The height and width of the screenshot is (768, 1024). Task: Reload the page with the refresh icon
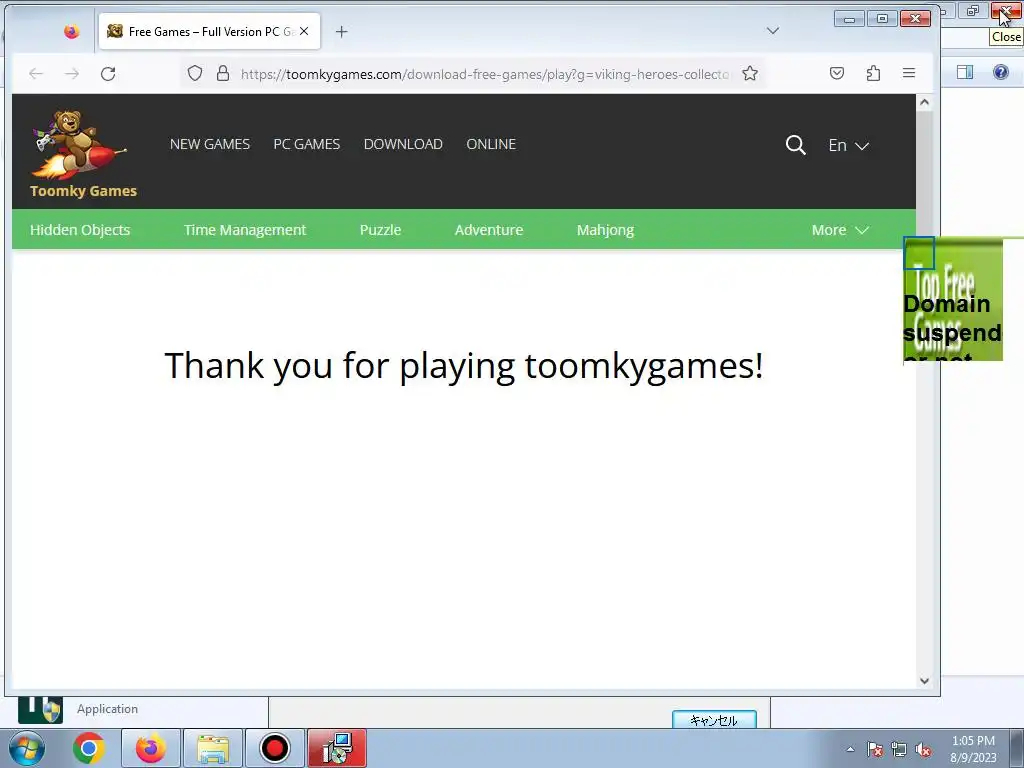point(108,74)
